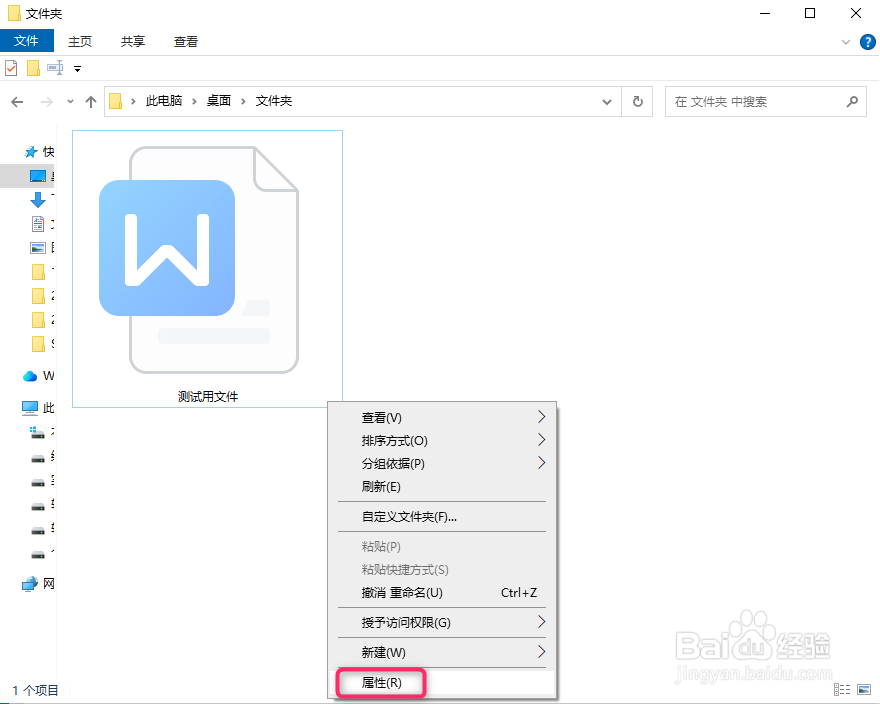Open the Customize Quick Access Toolbar dropdown
Screen dimensions: 880x704
click(77, 69)
